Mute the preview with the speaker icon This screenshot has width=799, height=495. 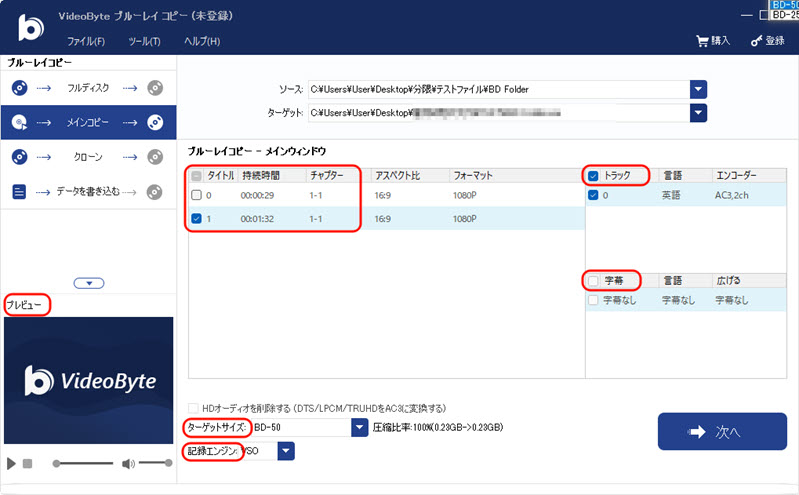[x=128, y=463]
